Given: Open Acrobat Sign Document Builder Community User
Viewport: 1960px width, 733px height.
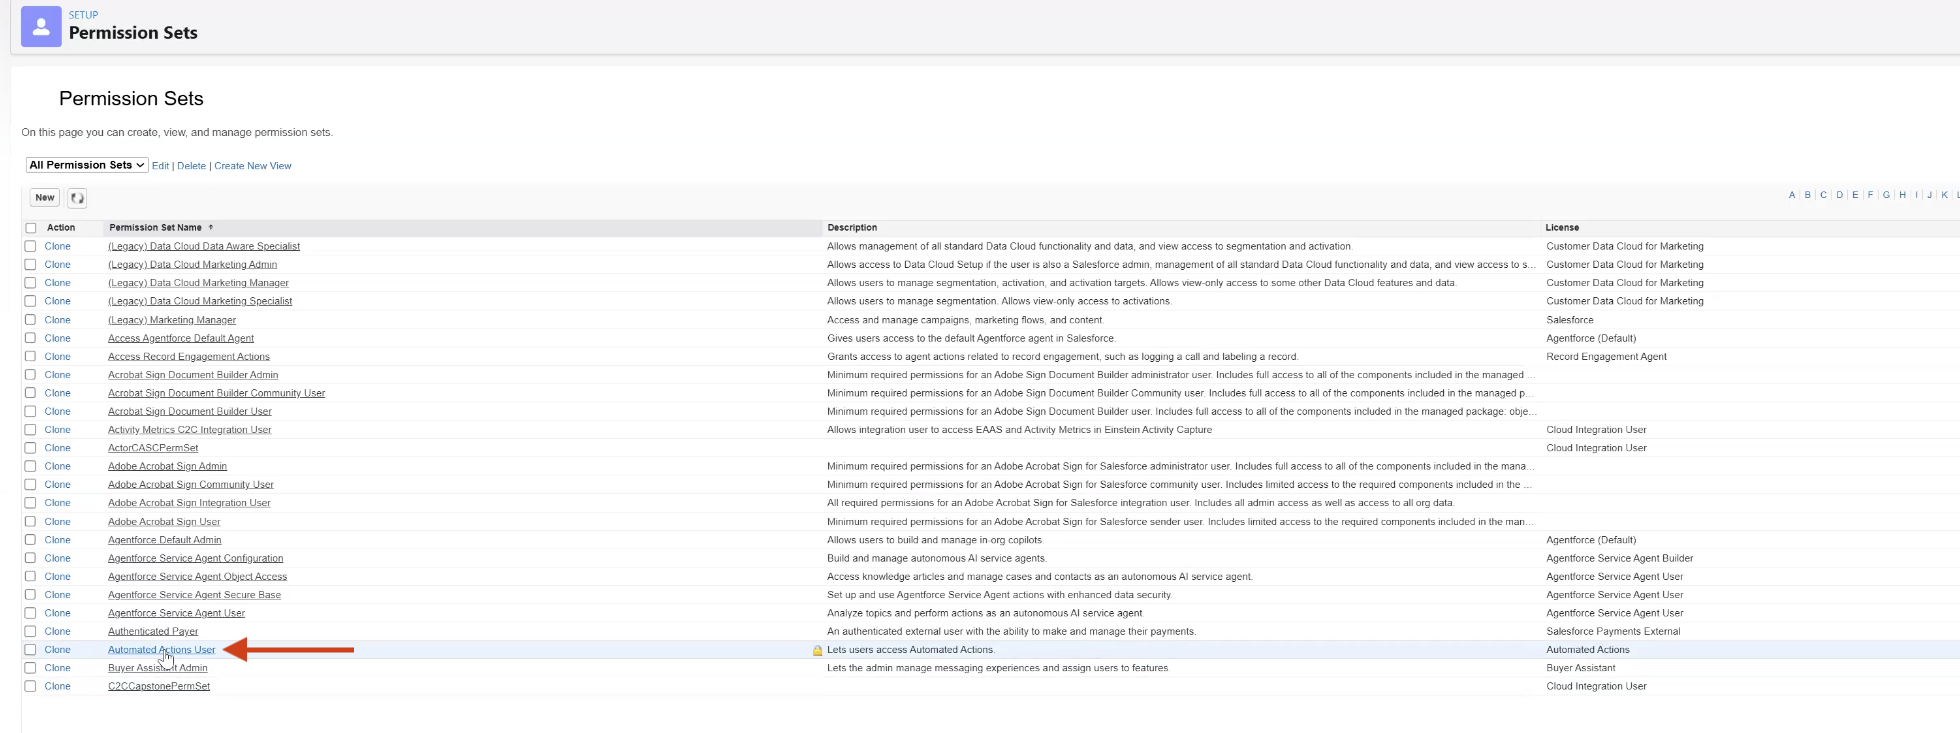Looking at the screenshot, I should point(217,393).
